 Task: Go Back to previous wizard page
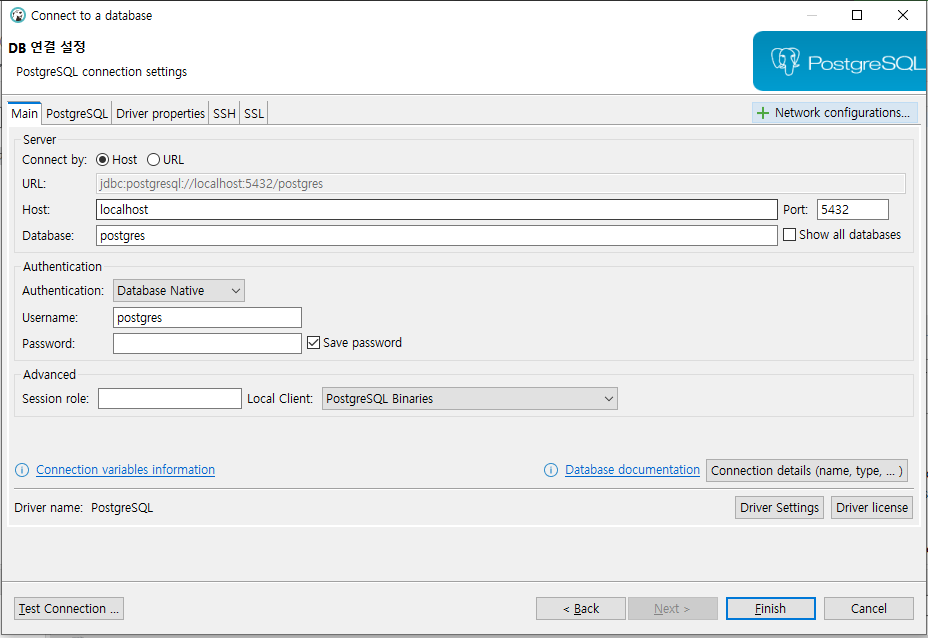pos(581,608)
